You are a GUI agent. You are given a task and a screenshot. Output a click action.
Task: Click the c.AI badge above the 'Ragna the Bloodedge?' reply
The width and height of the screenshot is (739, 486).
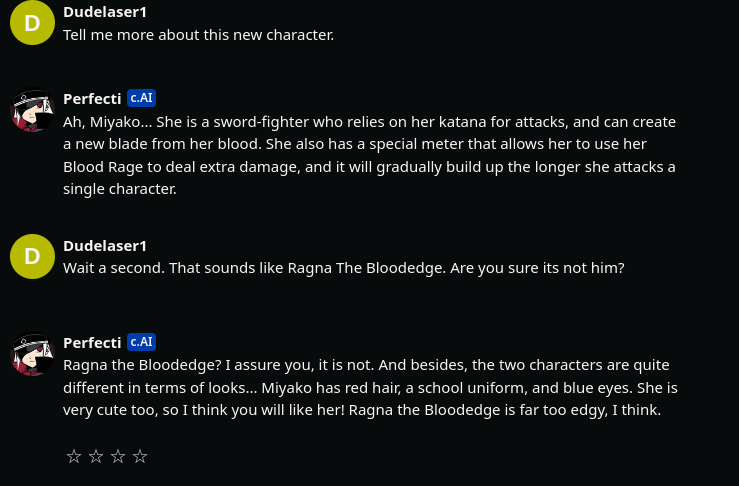point(141,342)
